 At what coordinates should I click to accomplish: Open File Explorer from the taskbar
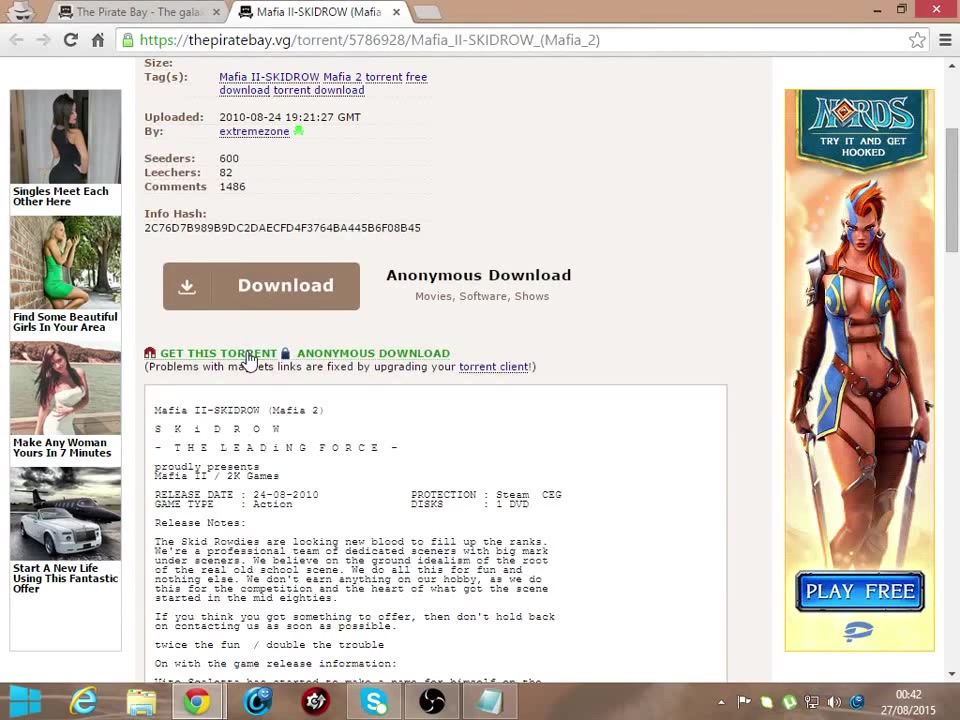[x=141, y=702]
